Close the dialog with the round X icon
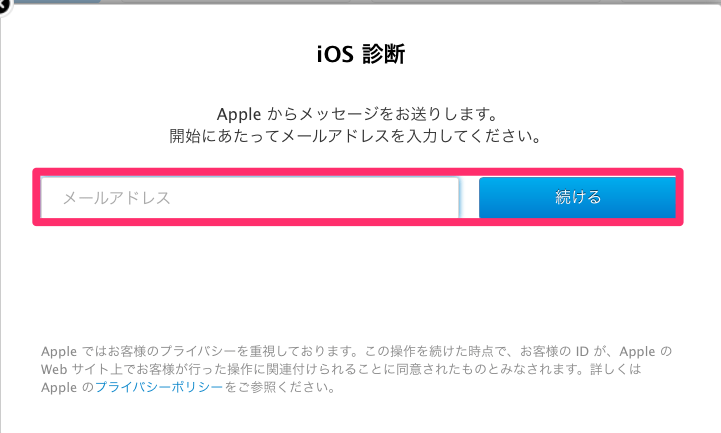Screen dimensions: 721x433 (x=4, y=6)
